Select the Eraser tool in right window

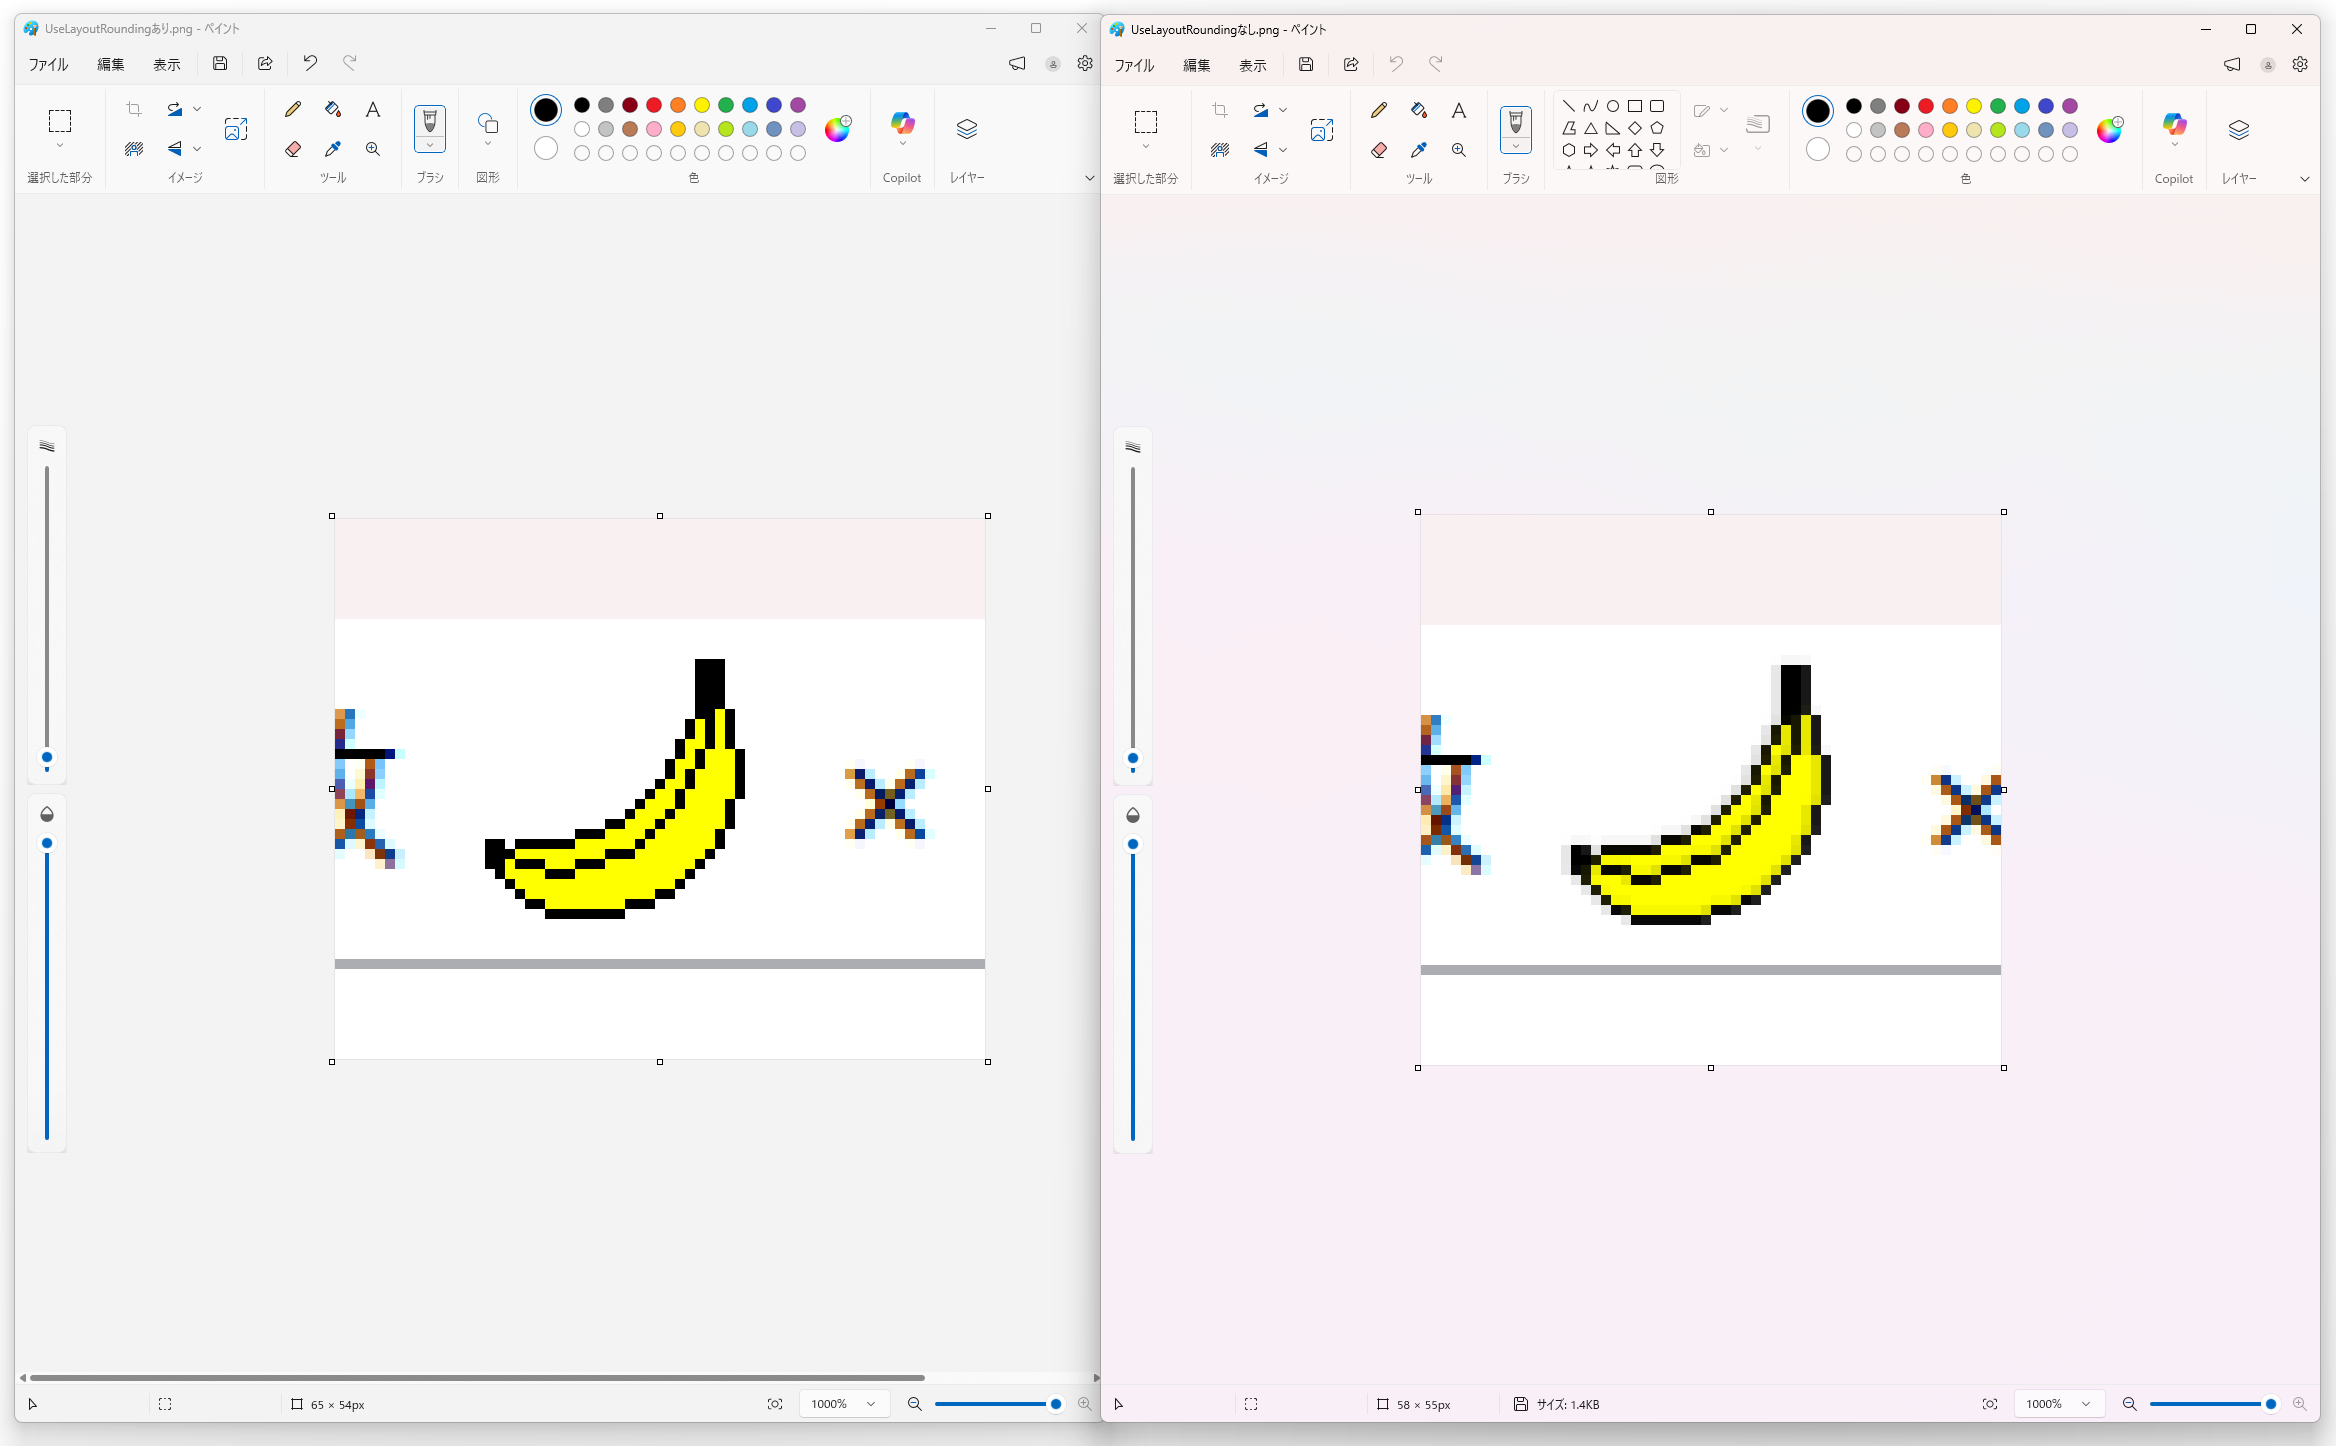(x=1379, y=150)
